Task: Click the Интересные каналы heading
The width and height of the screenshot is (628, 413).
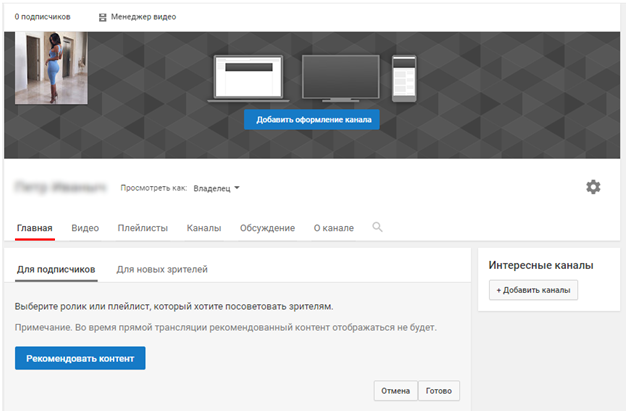Action: [541, 265]
